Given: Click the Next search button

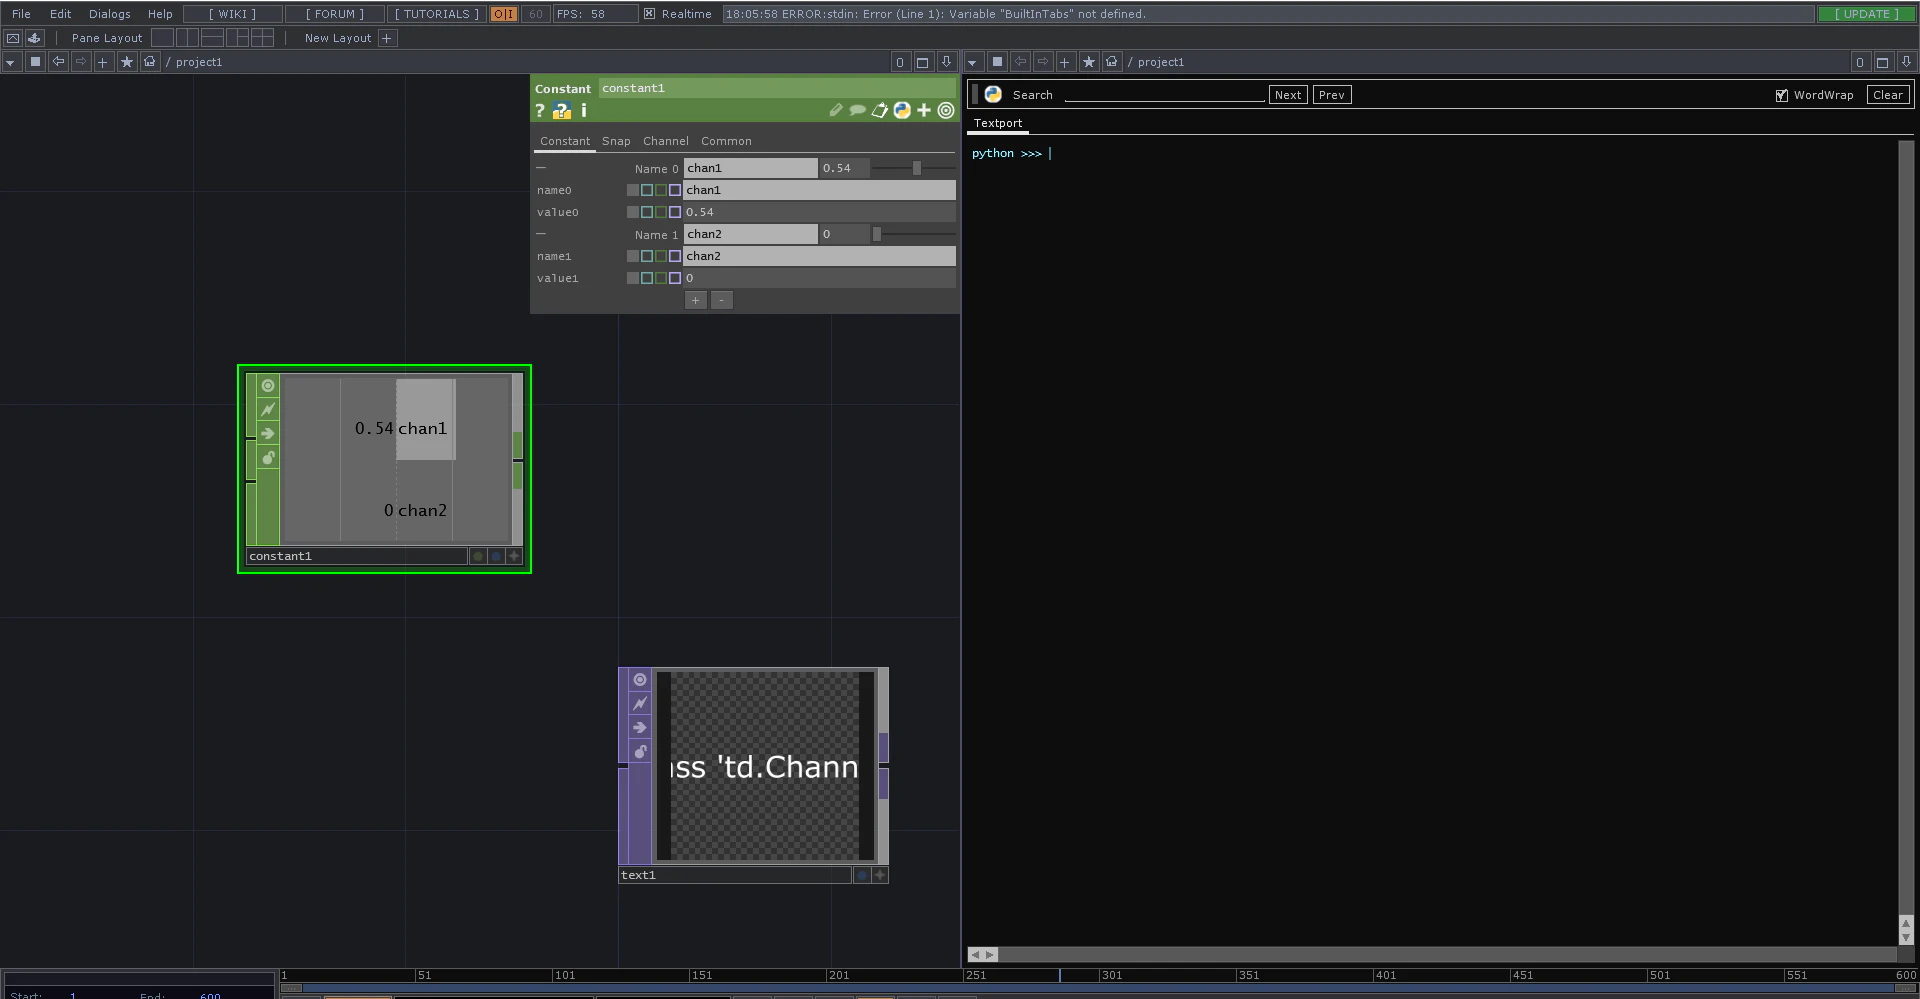Looking at the screenshot, I should click(1288, 95).
